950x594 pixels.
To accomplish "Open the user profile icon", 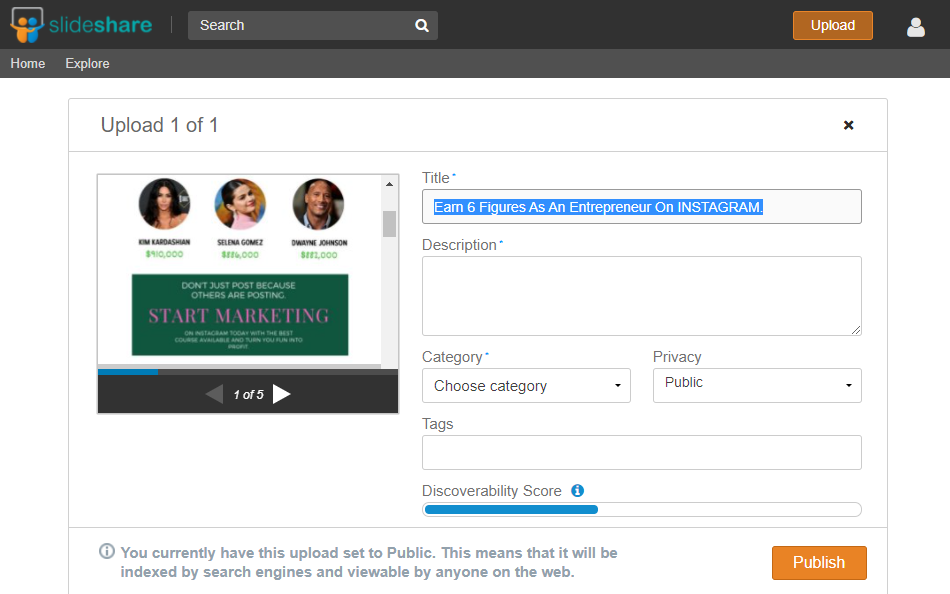I will point(915,27).
